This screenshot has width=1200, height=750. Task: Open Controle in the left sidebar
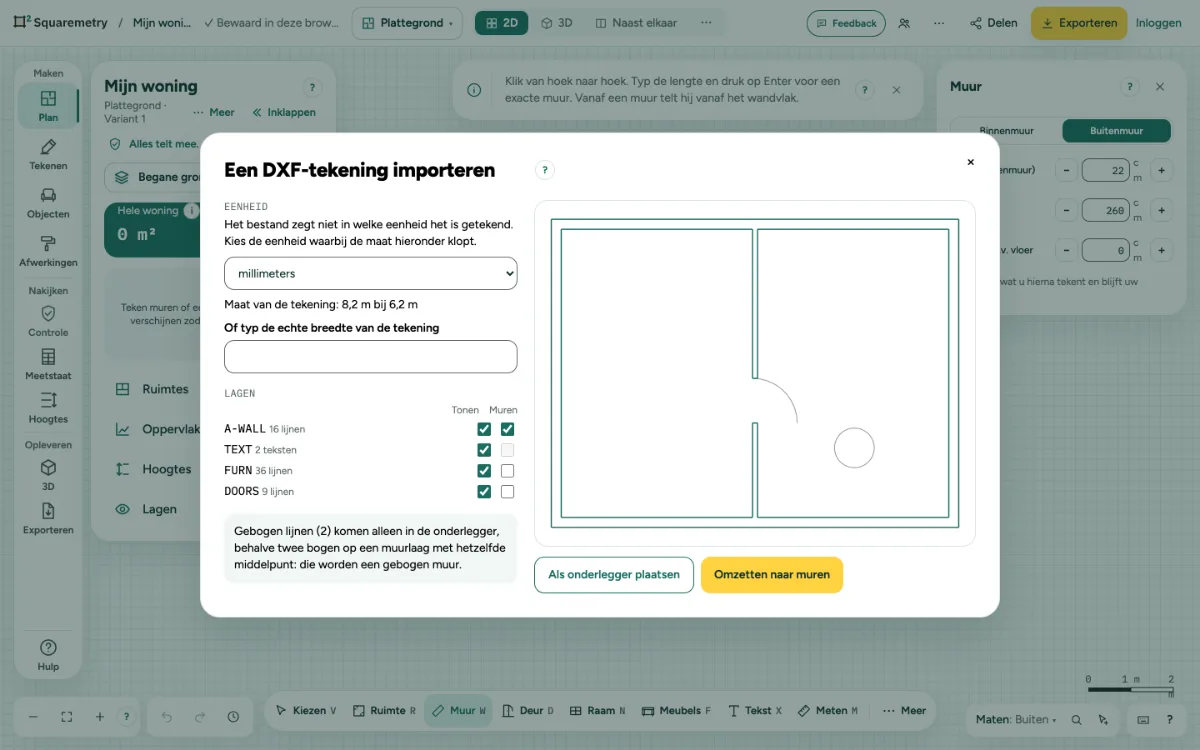(48, 321)
